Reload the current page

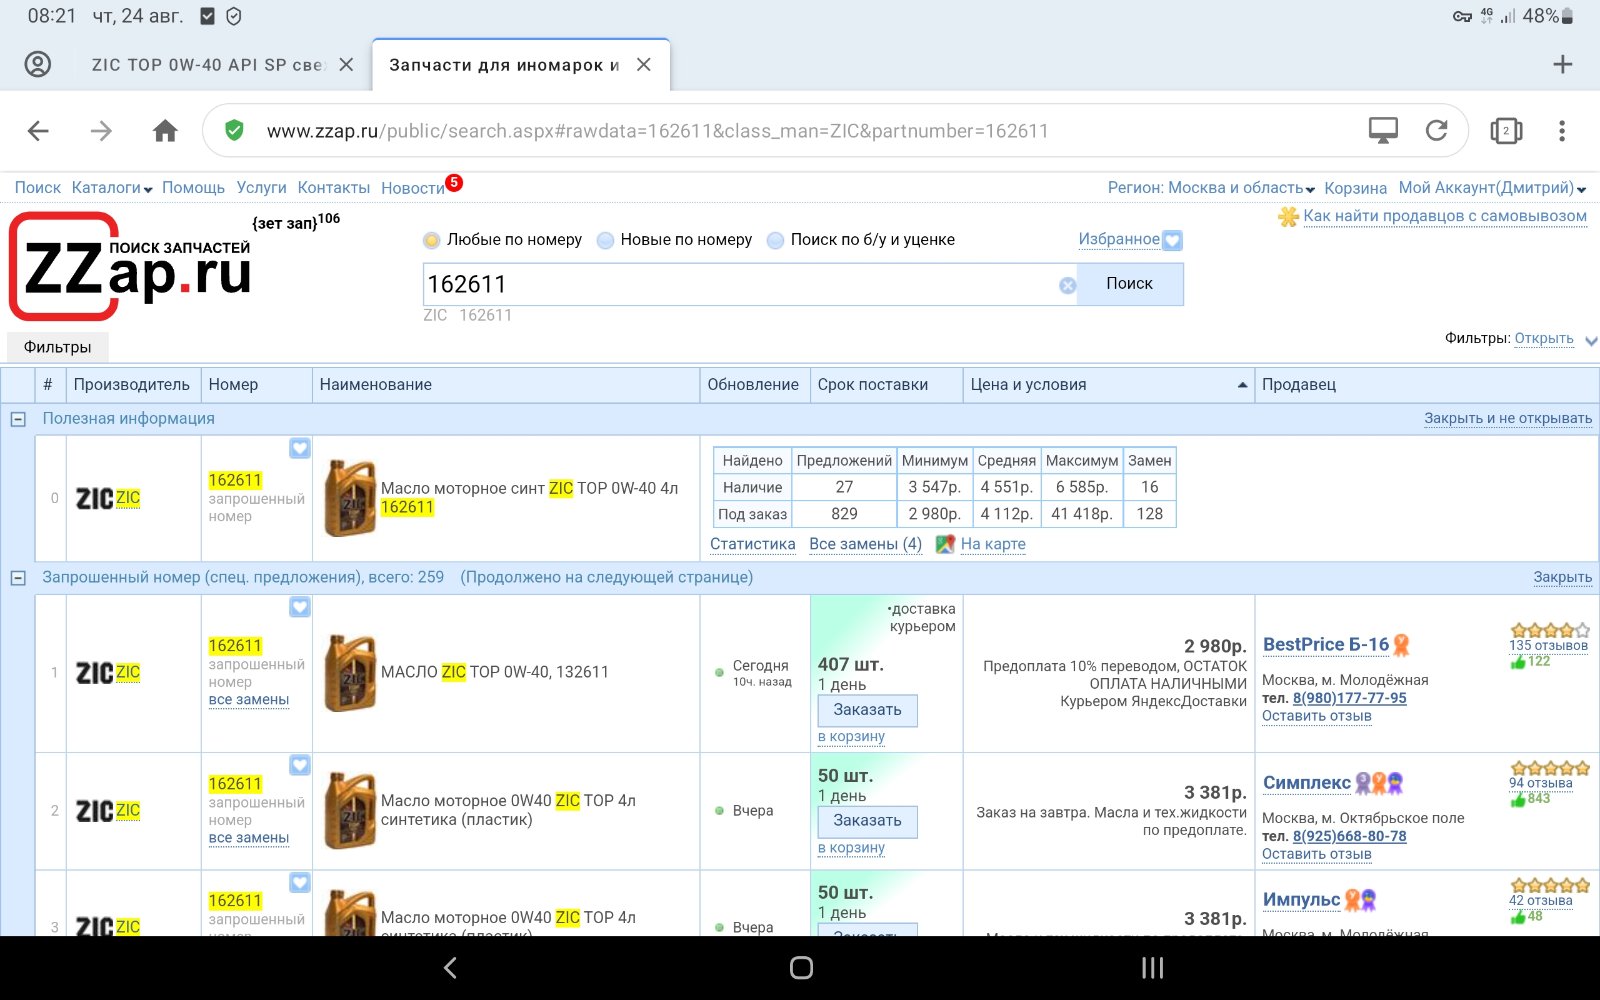1436,130
